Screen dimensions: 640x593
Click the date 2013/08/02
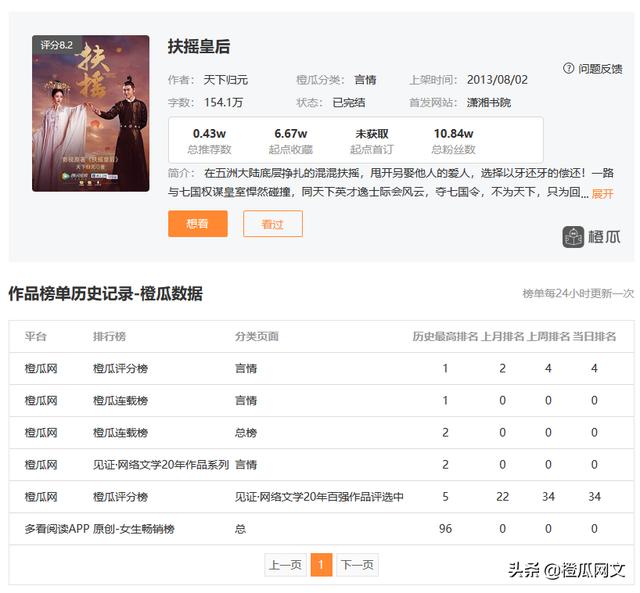[x=497, y=80]
